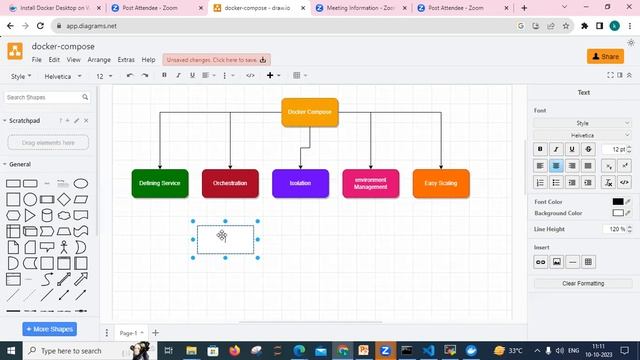This screenshot has width=640, height=360.
Task: Align text left in Text panel
Action: (x=540, y=166)
